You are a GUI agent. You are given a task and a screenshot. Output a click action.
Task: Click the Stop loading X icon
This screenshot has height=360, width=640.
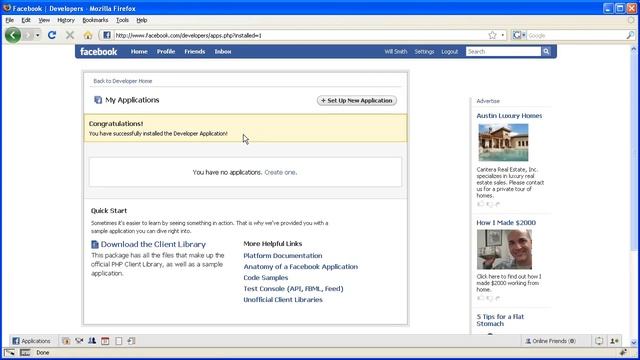(x=70, y=35)
